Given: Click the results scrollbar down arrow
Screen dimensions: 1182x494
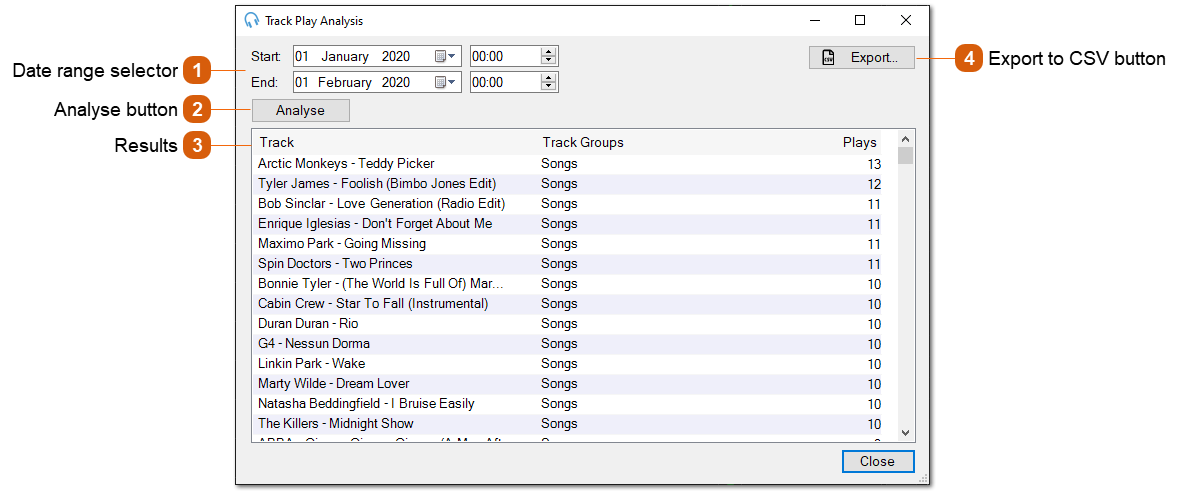Looking at the screenshot, I should (906, 433).
